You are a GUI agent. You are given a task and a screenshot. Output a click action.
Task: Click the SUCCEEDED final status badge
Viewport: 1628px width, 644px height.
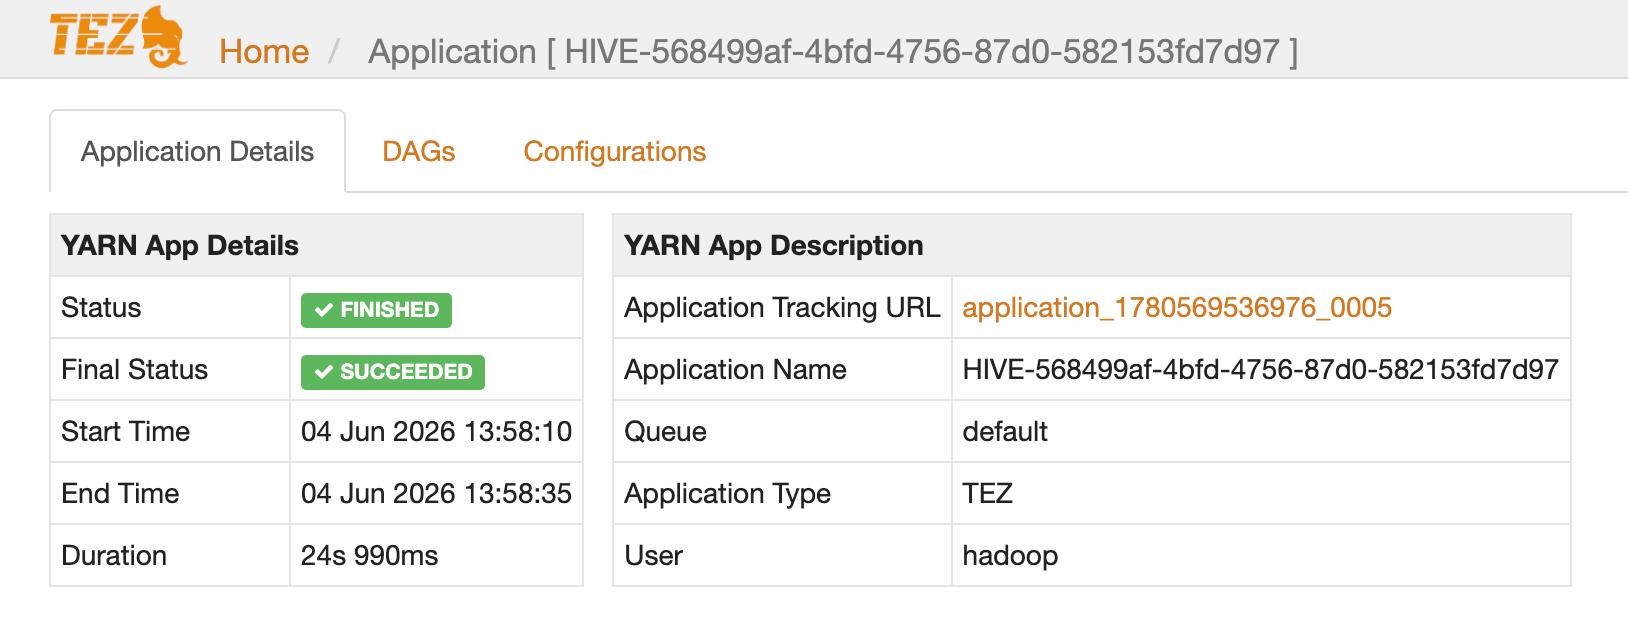[393, 372]
